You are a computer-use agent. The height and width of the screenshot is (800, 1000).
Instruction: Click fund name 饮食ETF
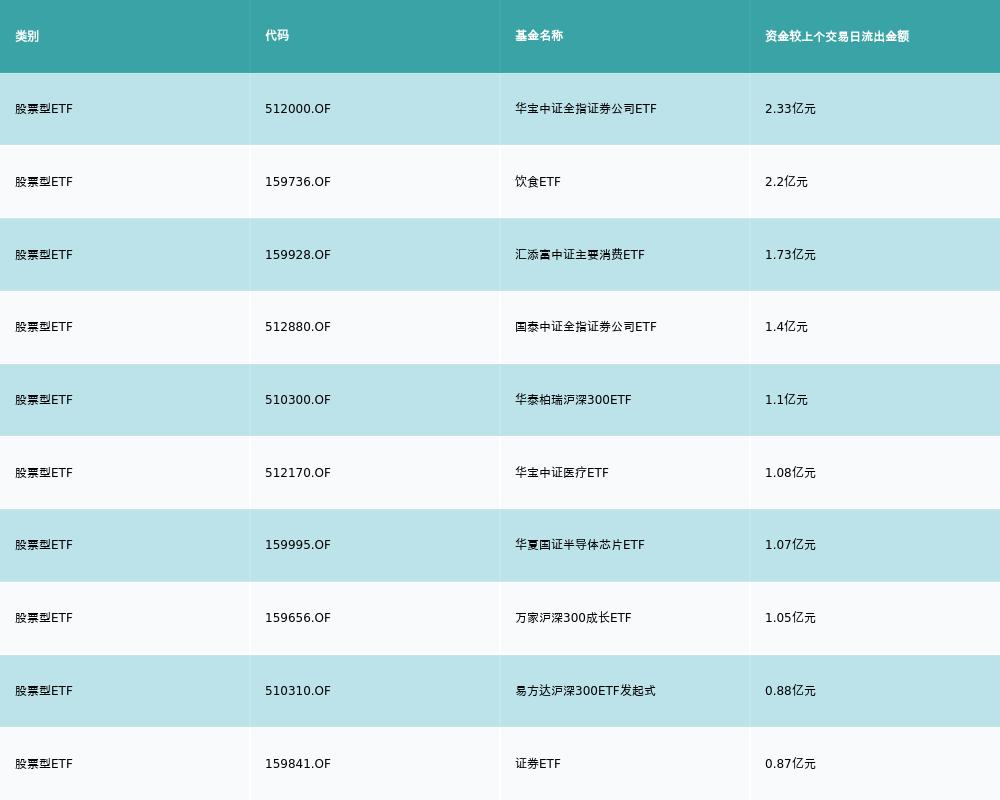pos(538,182)
